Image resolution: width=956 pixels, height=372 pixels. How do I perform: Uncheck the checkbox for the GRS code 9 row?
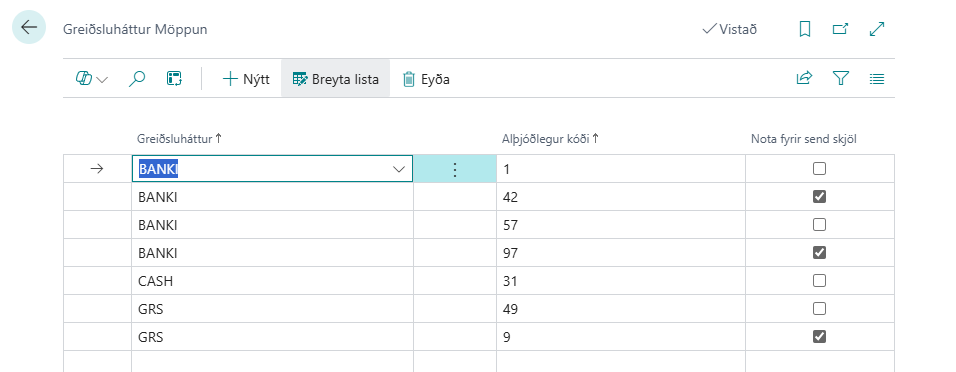[x=819, y=336]
